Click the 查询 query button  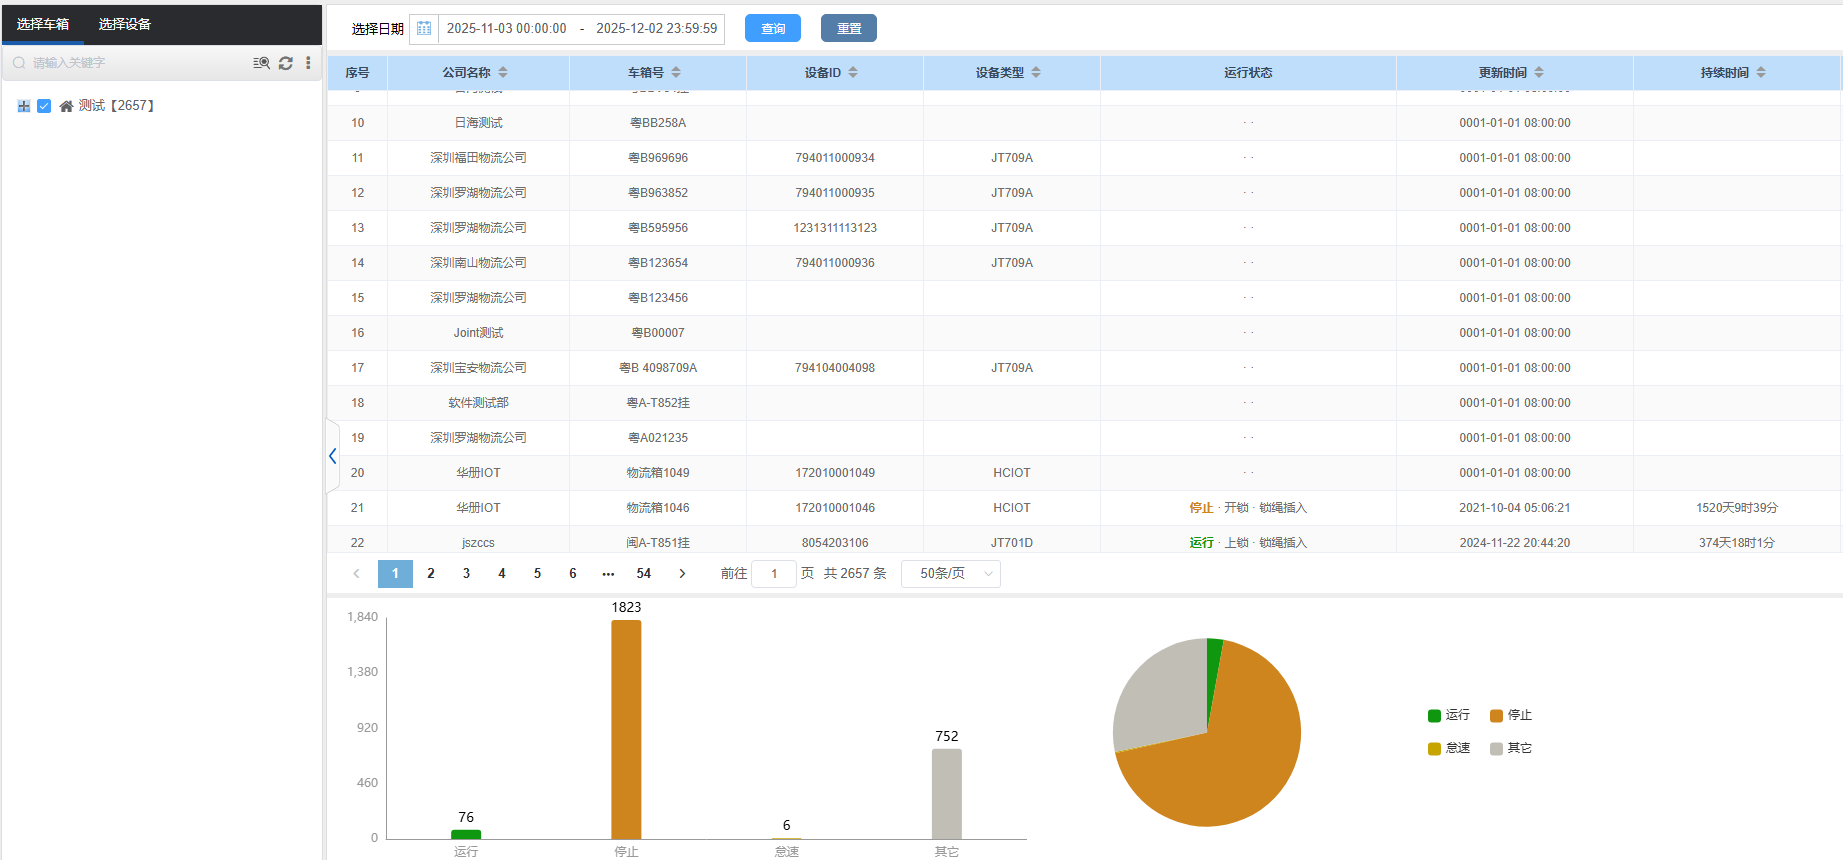point(773,29)
